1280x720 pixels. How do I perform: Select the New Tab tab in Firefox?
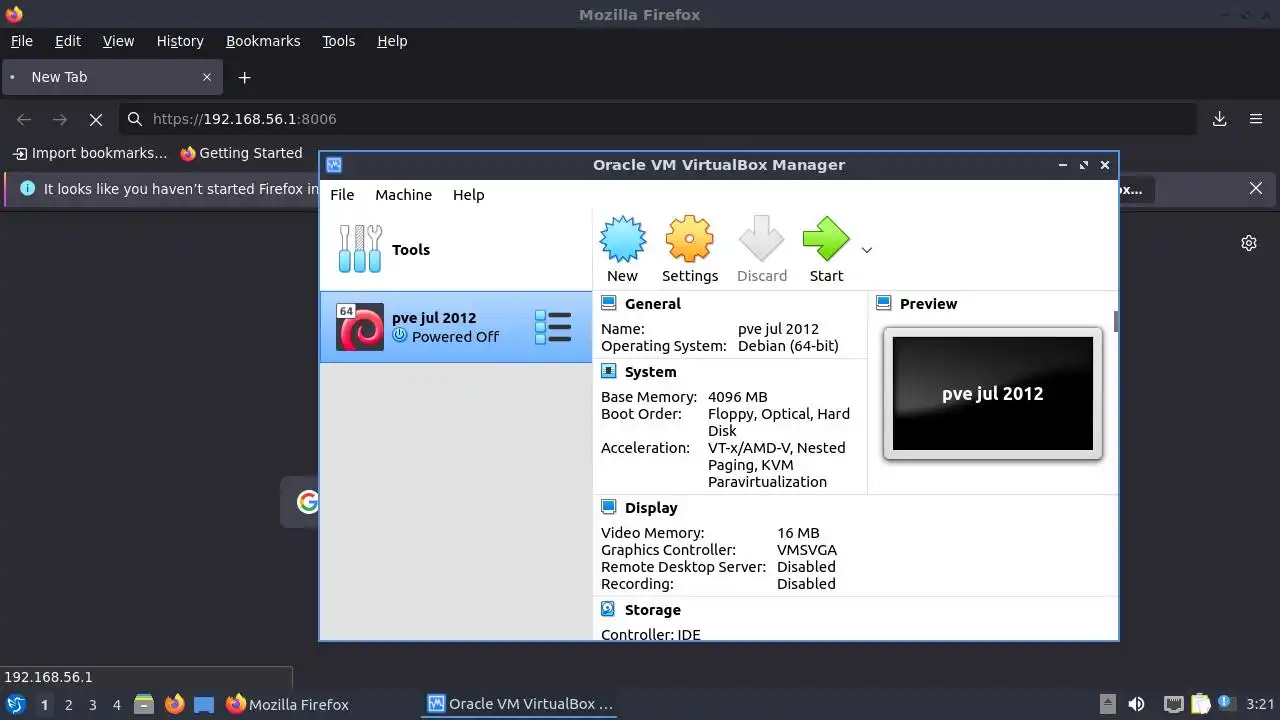point(111,77)
